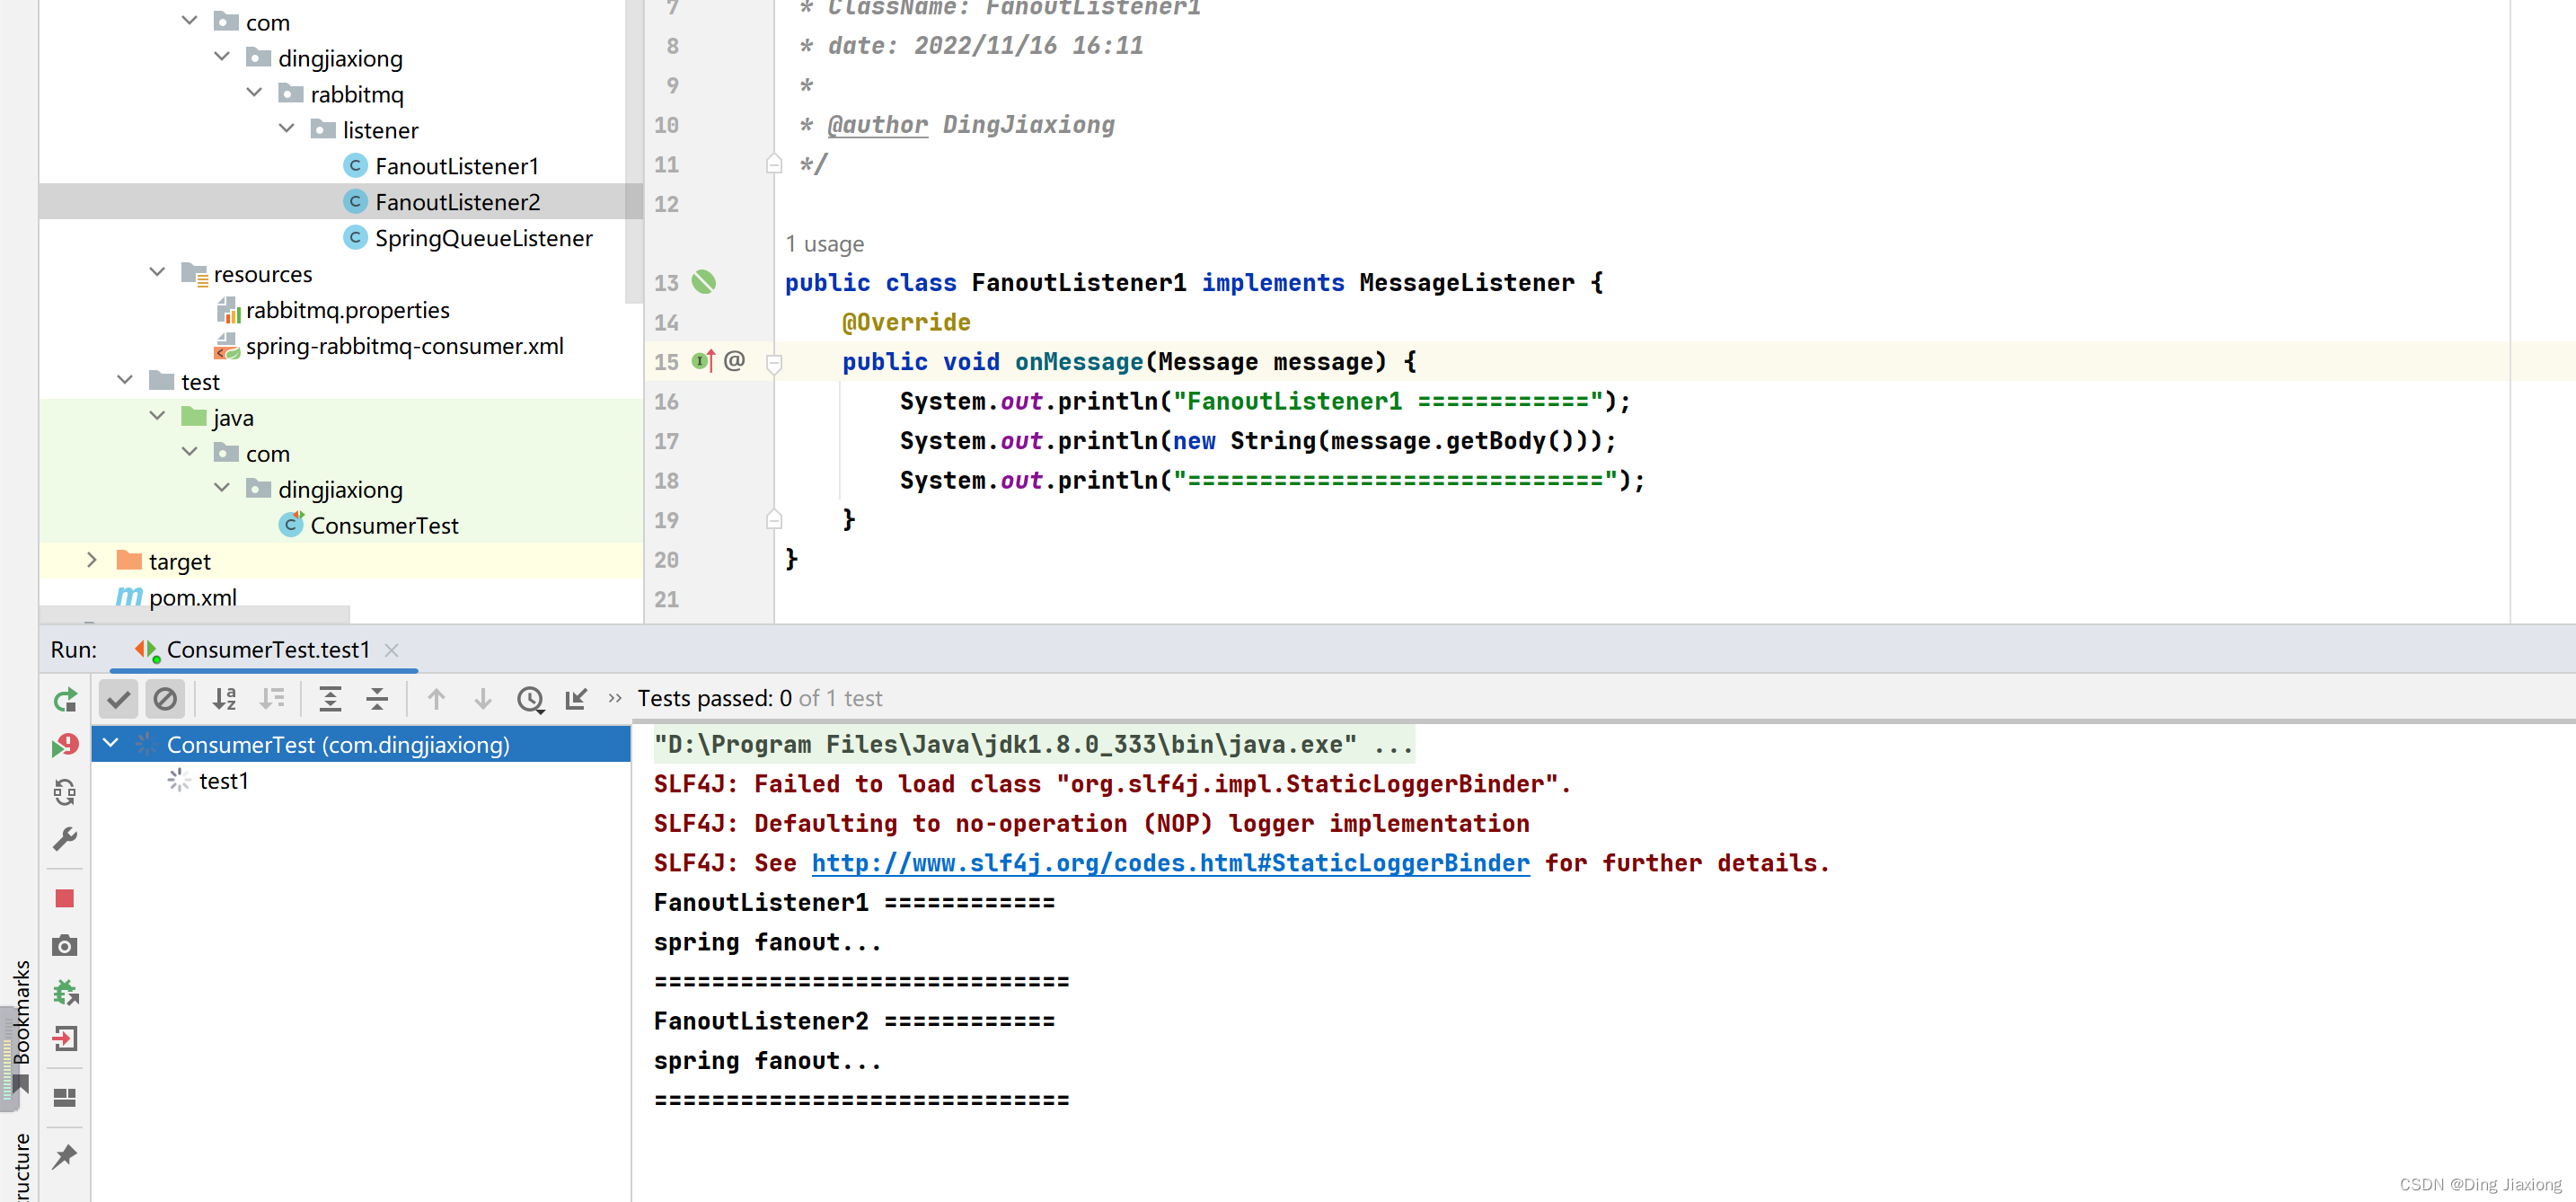Click the @ gutter marker on line 15
Screen dimensions: 2576x1202
[735, 361]
